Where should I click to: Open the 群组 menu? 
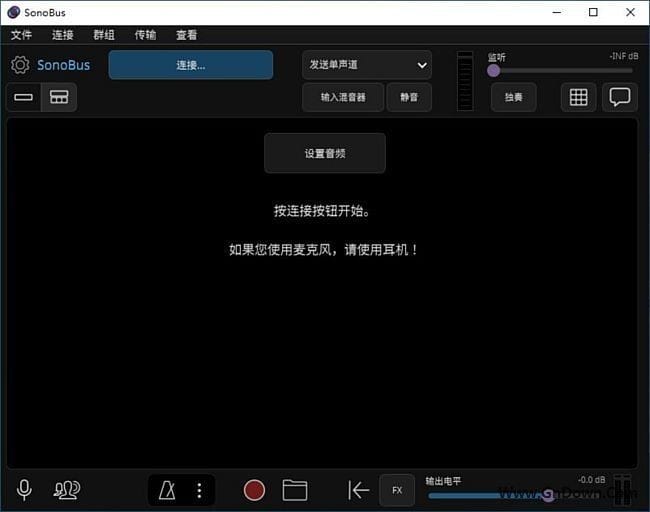pos(104,35)
